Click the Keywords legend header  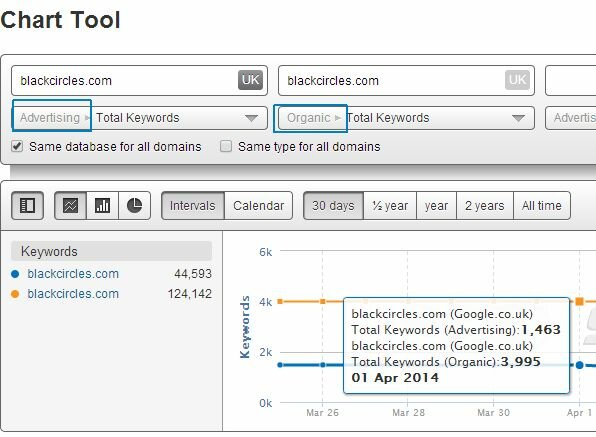111,251
